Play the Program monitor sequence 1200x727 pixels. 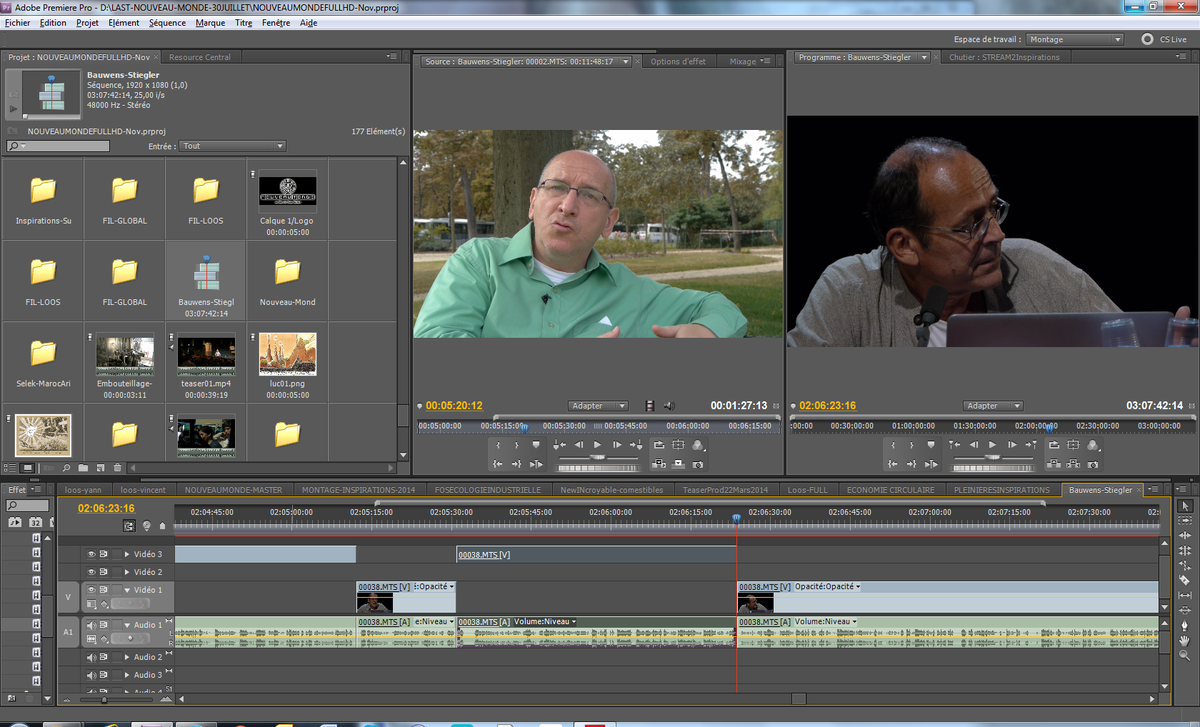tap(992, 445)
